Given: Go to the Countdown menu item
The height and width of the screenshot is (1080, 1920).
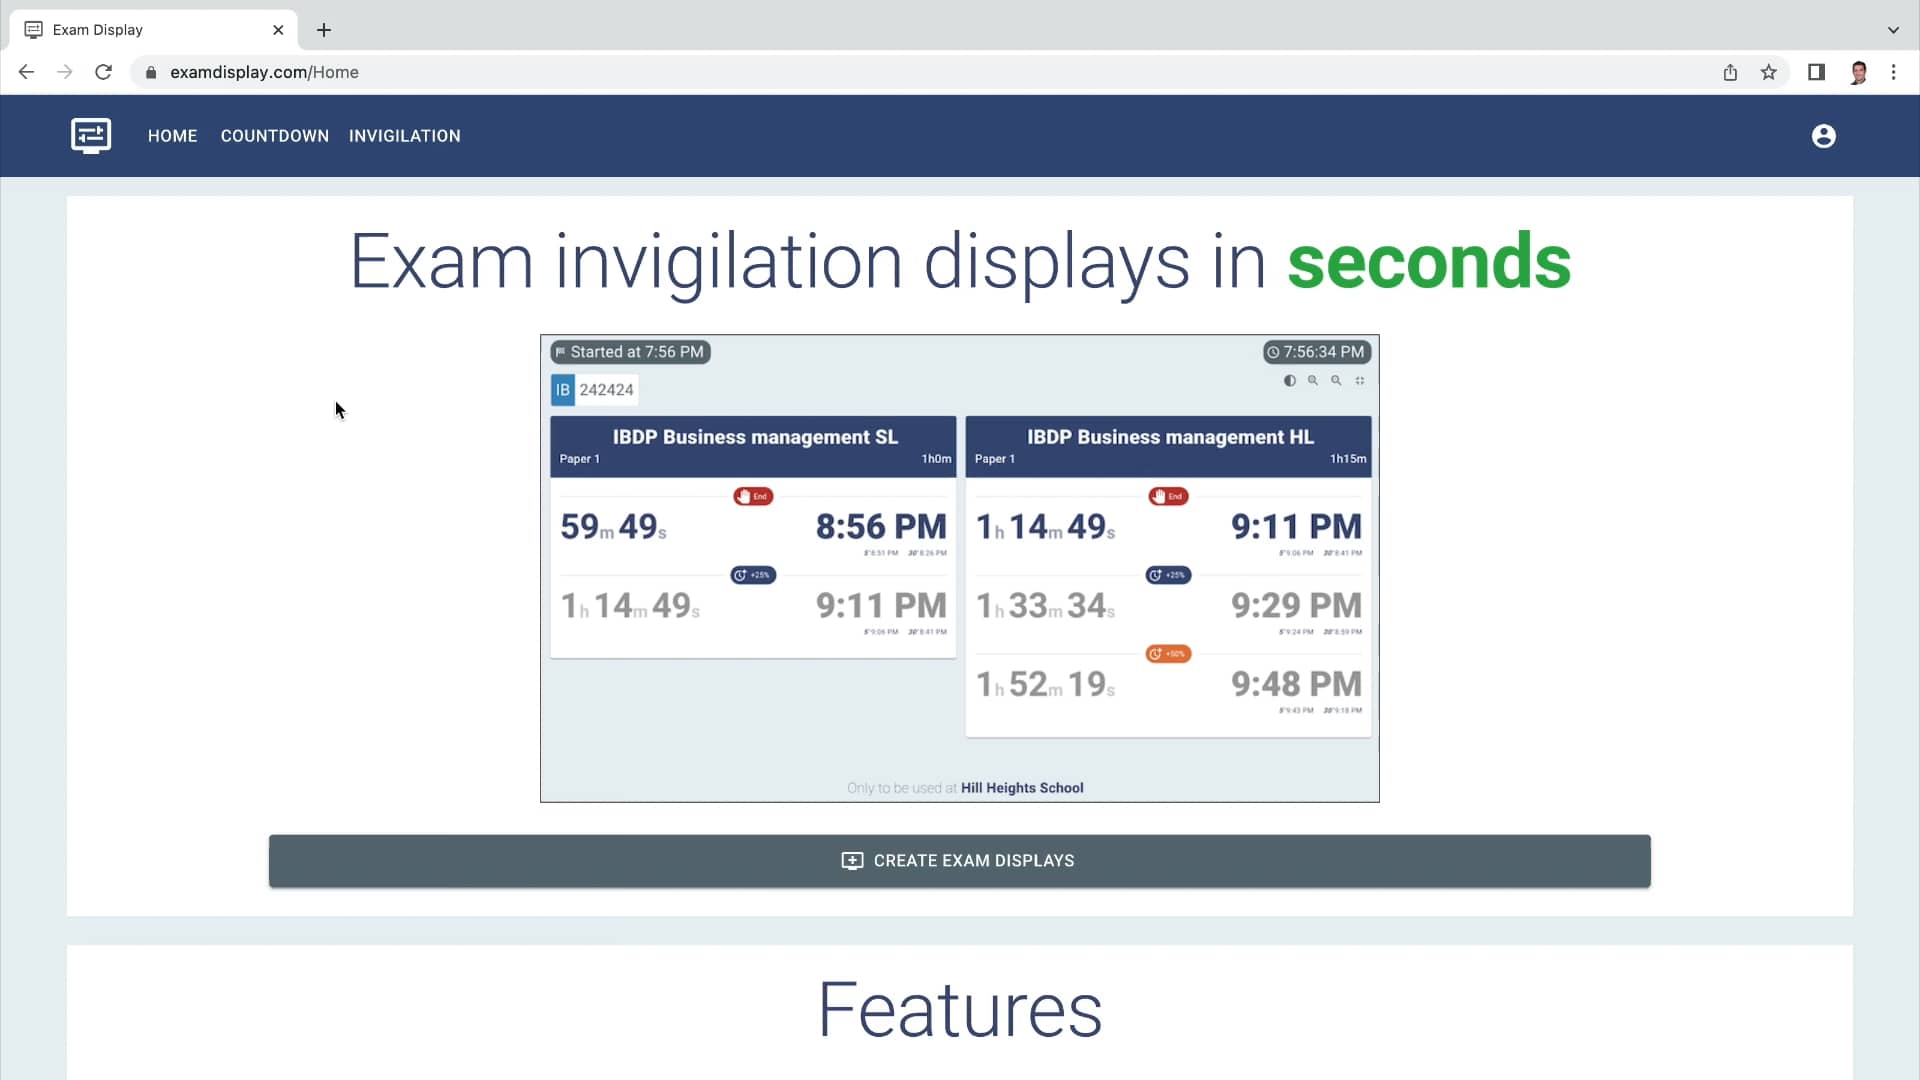Looking at the screenshot, I should [x=274, y=136].
